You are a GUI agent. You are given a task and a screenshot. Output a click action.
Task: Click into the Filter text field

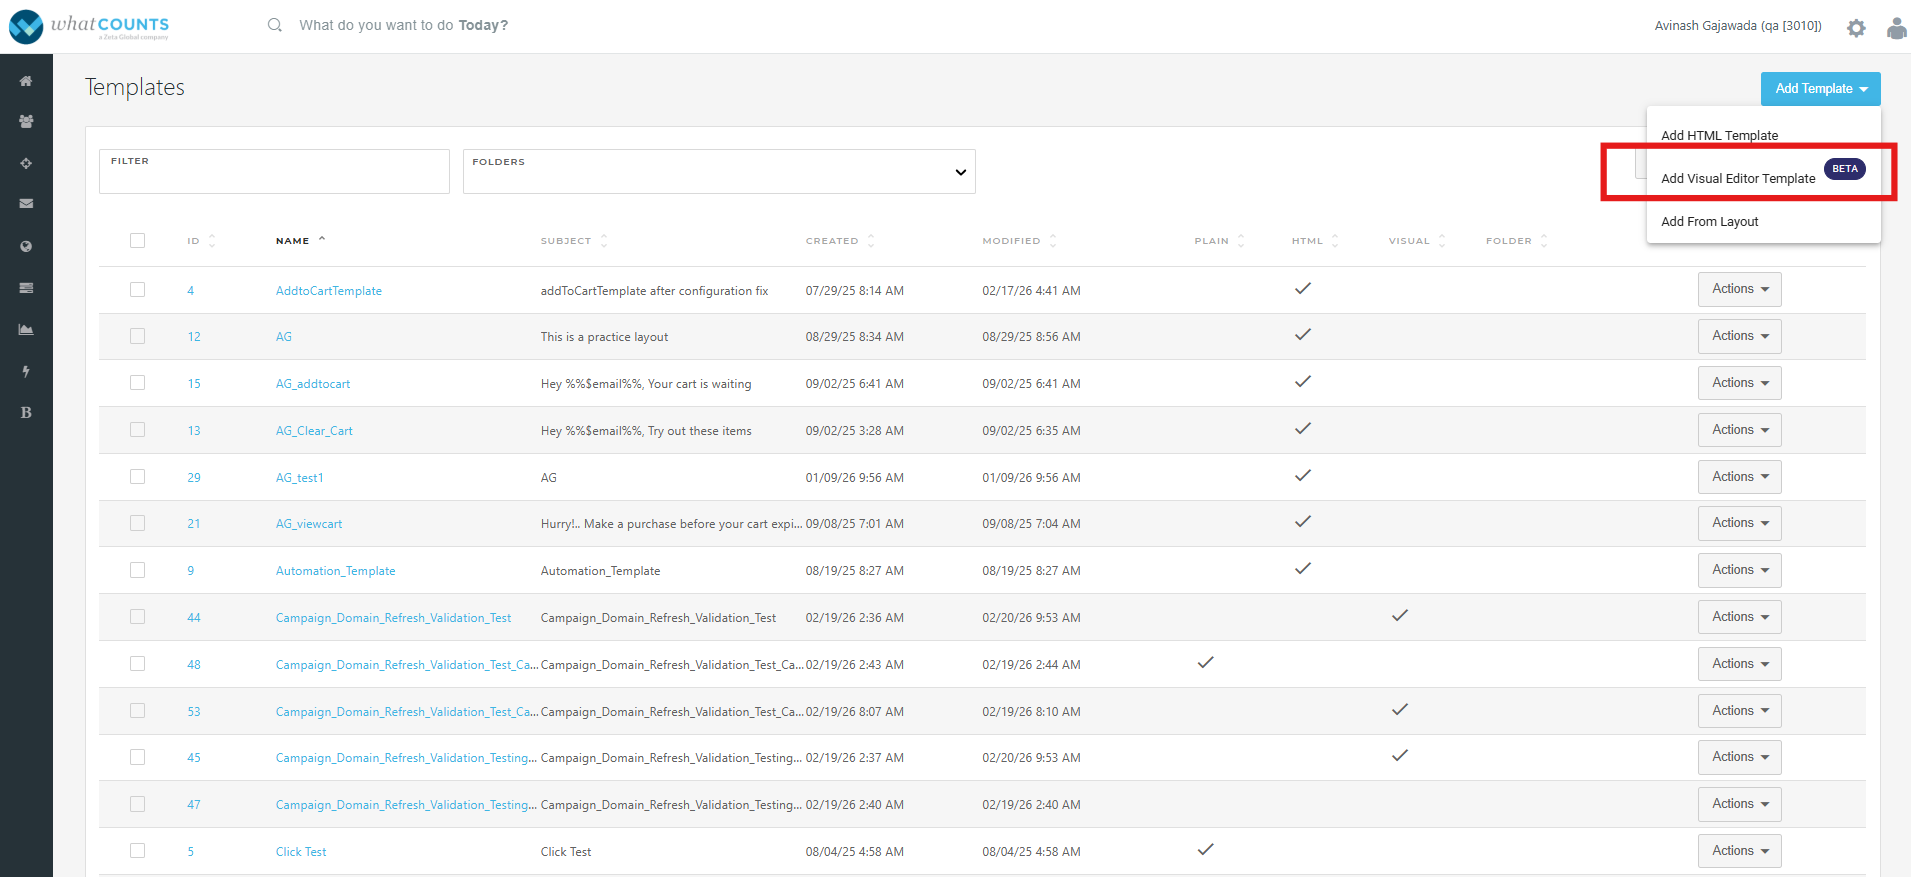[274, 177]
